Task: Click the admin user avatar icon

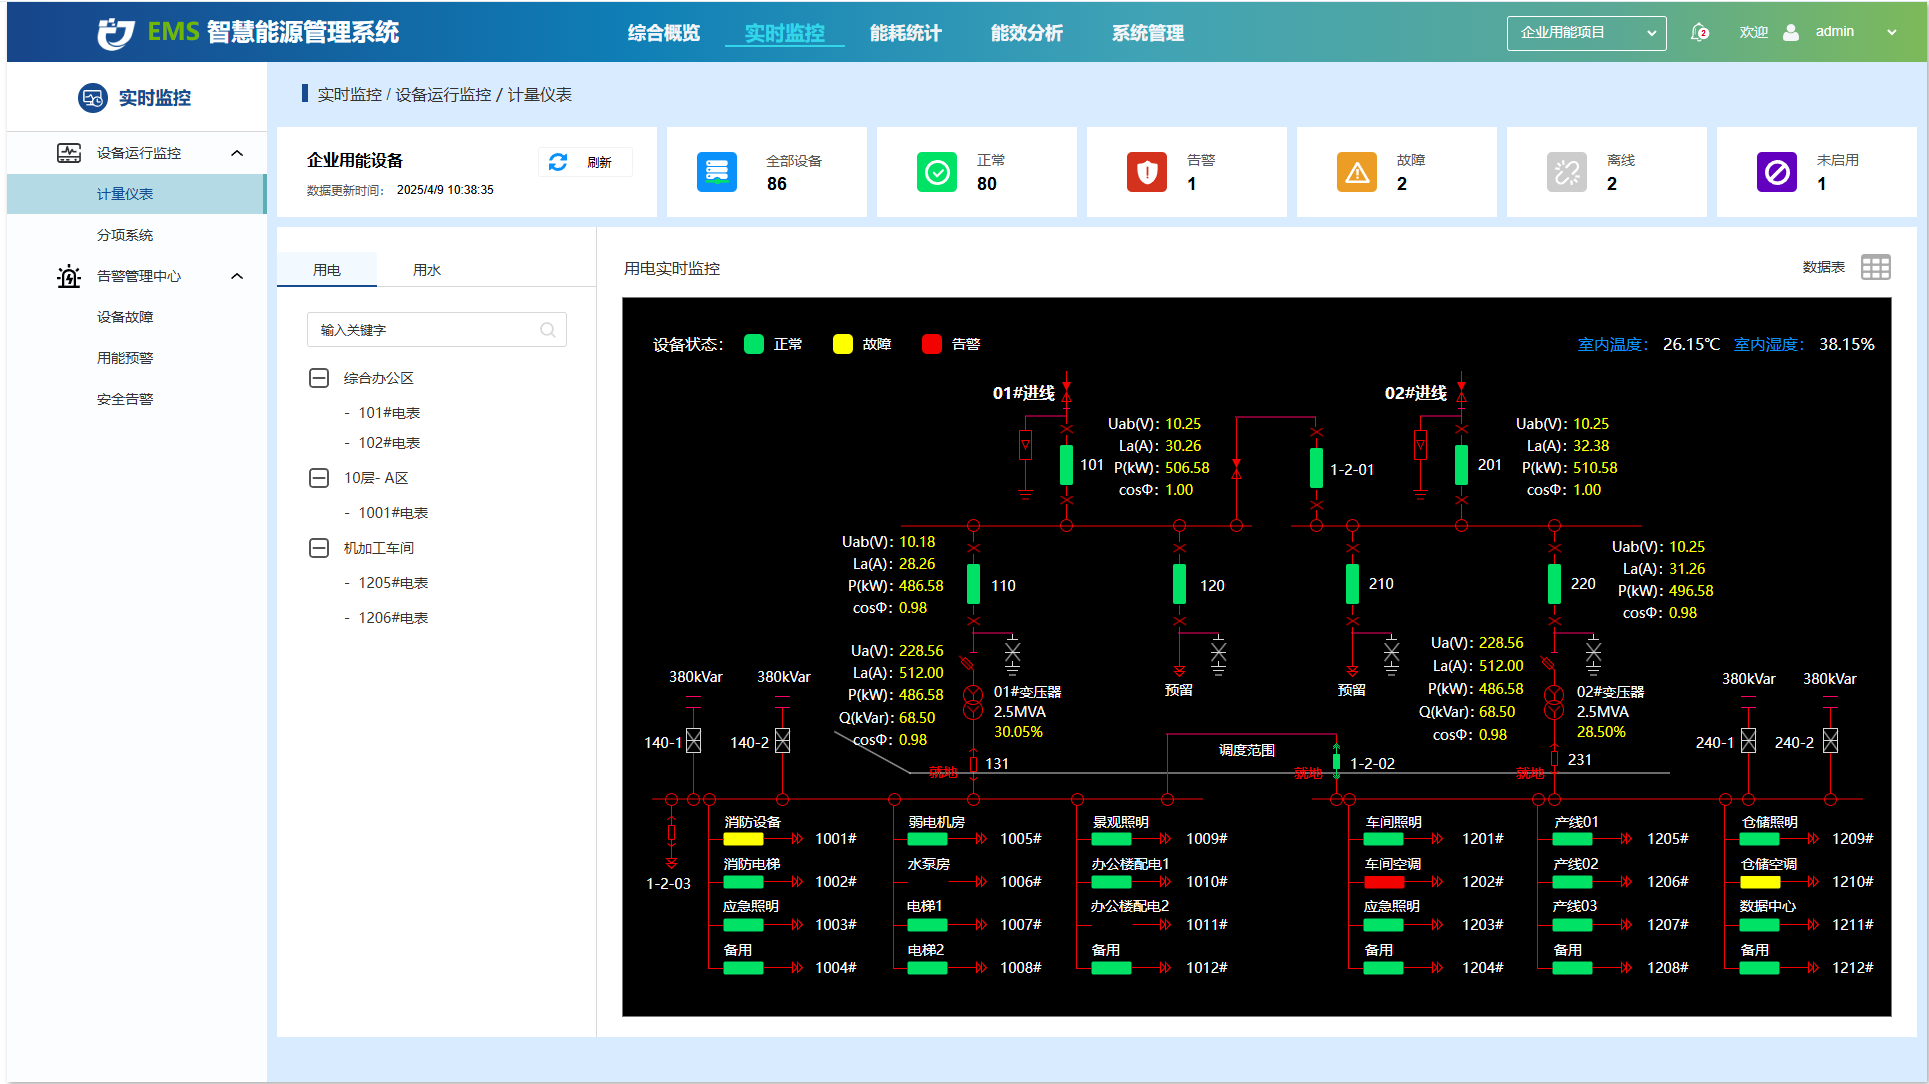Action: [x=1791, y=32]
